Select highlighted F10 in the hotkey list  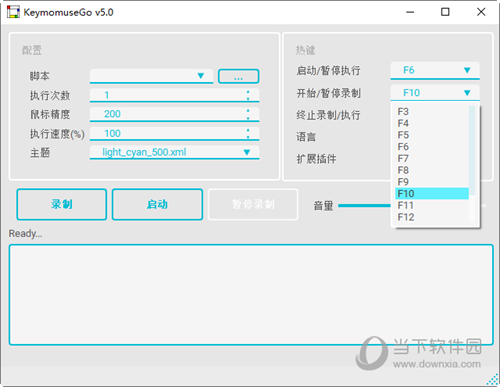tap(432, 194)
